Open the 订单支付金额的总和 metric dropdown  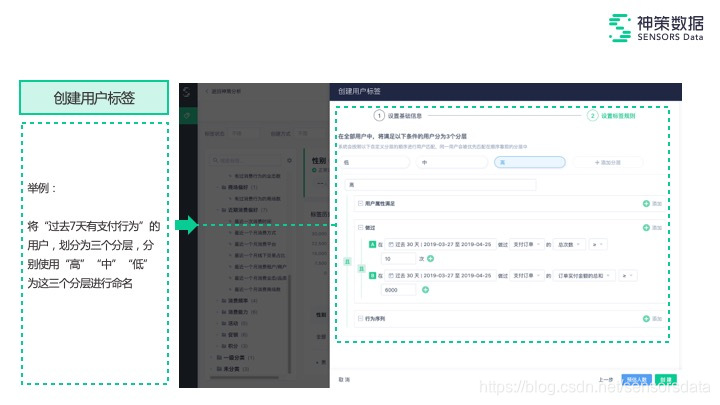[x=584, y=276]
